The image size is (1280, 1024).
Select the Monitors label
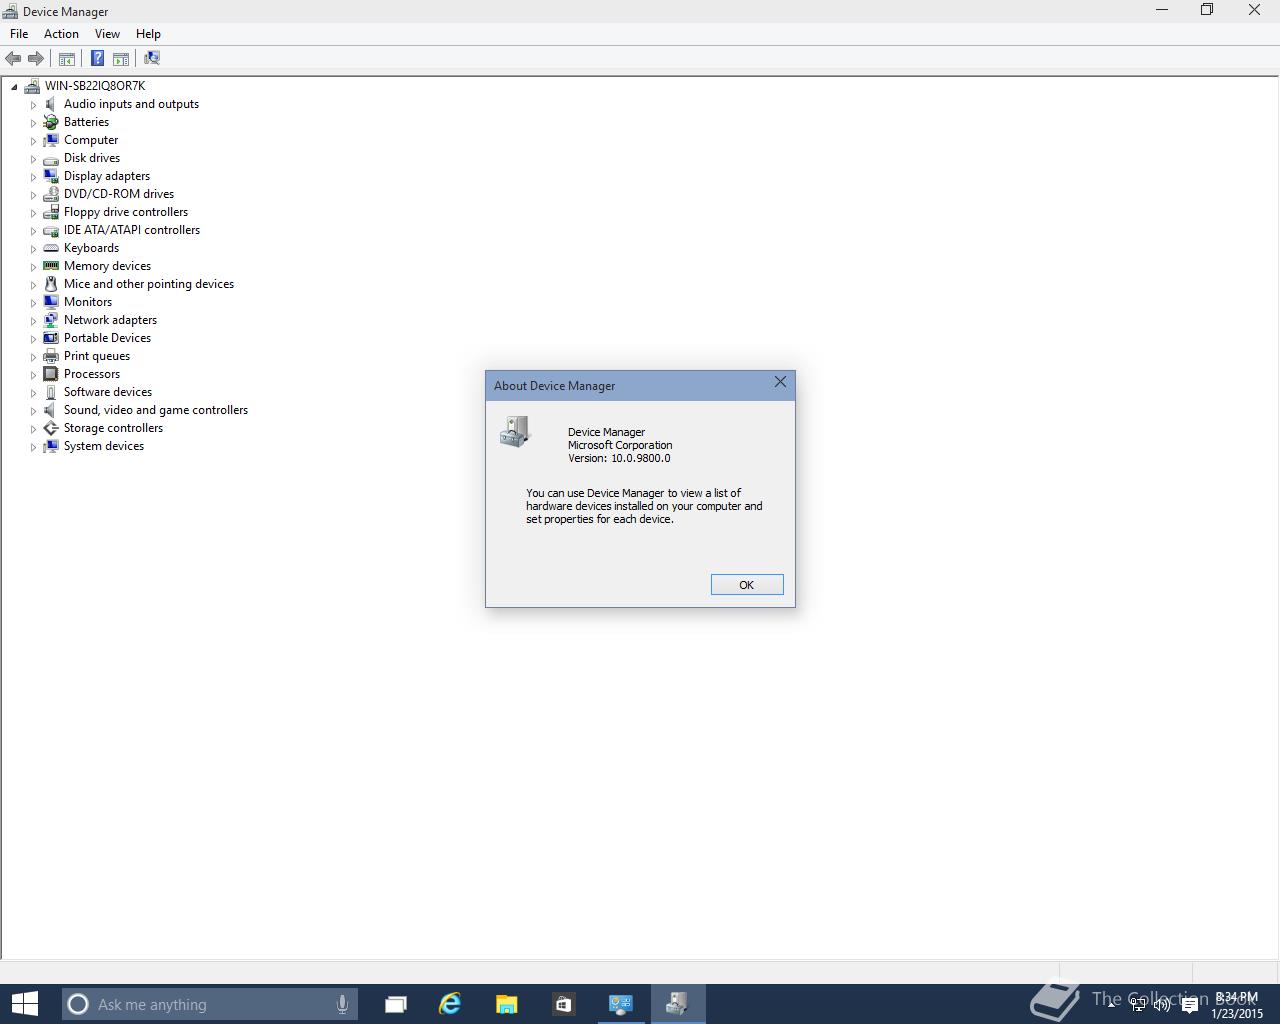coord(88,302)
